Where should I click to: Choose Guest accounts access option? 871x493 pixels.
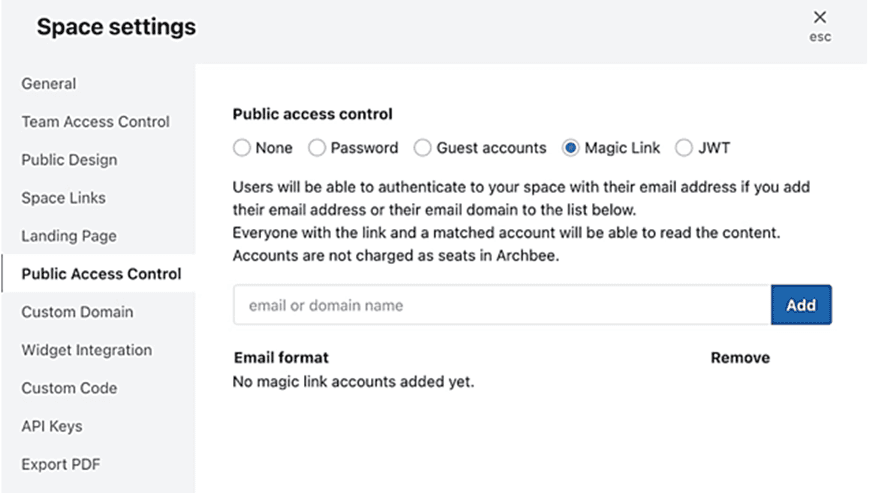tap(423, 148)
